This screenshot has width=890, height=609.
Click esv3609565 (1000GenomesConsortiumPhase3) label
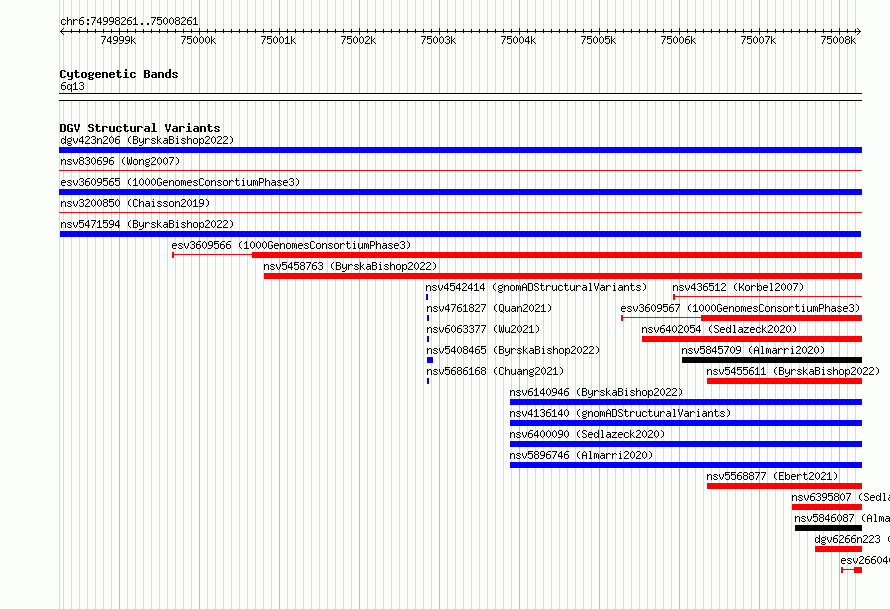pos(180,182)
